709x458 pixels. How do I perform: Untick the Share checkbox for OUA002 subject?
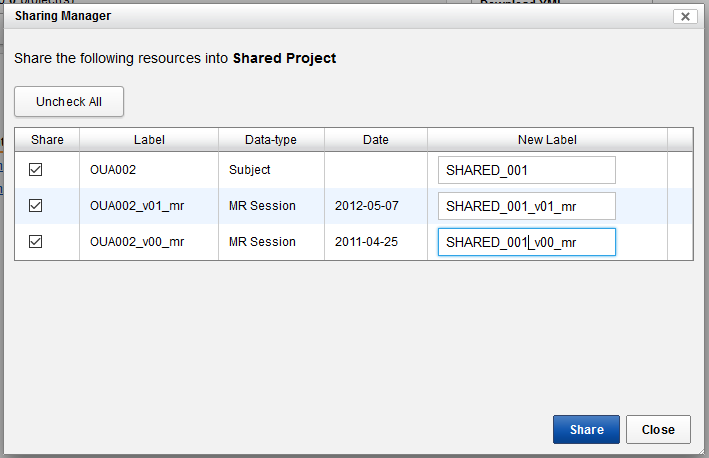[x=36, y=170]
